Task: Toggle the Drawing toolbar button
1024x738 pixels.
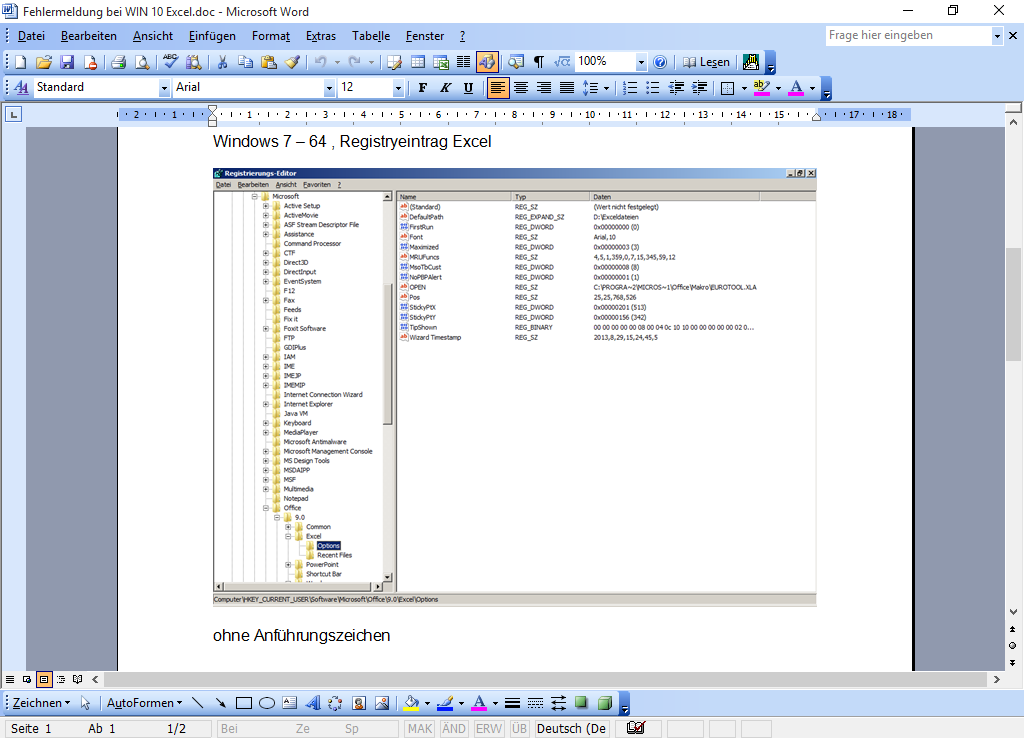Action: [487, 62]
